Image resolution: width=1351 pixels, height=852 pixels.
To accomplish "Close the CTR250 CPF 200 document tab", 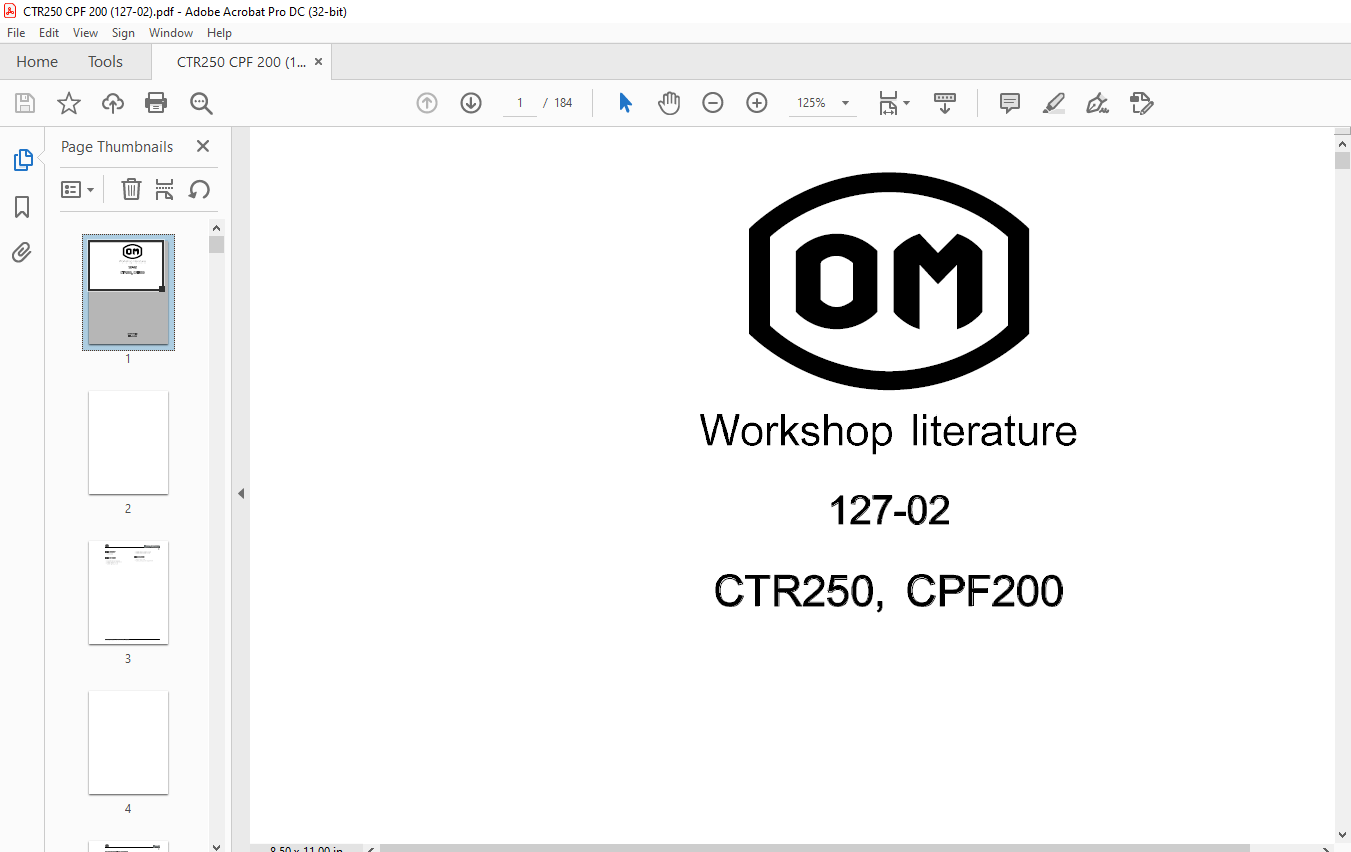I will pyautogui.click(x=319, y=62).
